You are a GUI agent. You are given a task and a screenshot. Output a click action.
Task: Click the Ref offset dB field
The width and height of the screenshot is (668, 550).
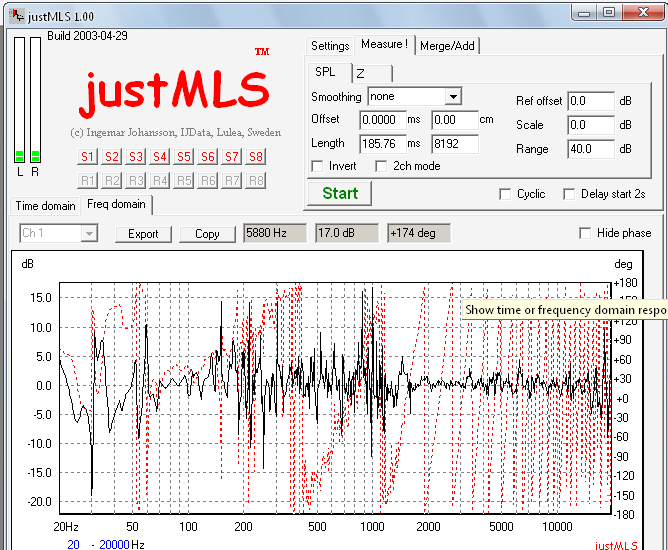[591, 101]
